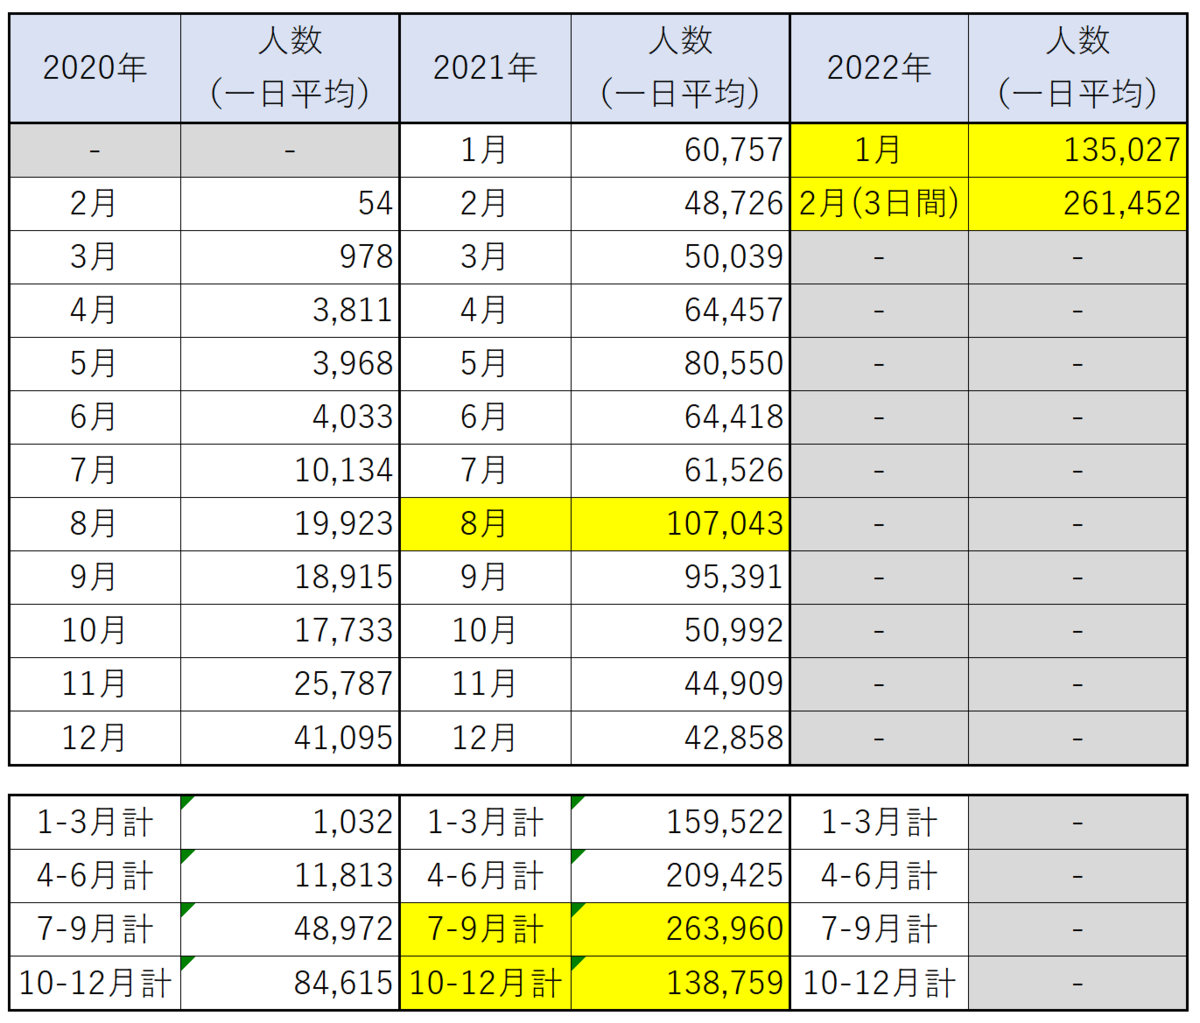Click the yellow 2022 1月 cell
This screenshot has height=1023, width=1200.
(x=879, y=150)
